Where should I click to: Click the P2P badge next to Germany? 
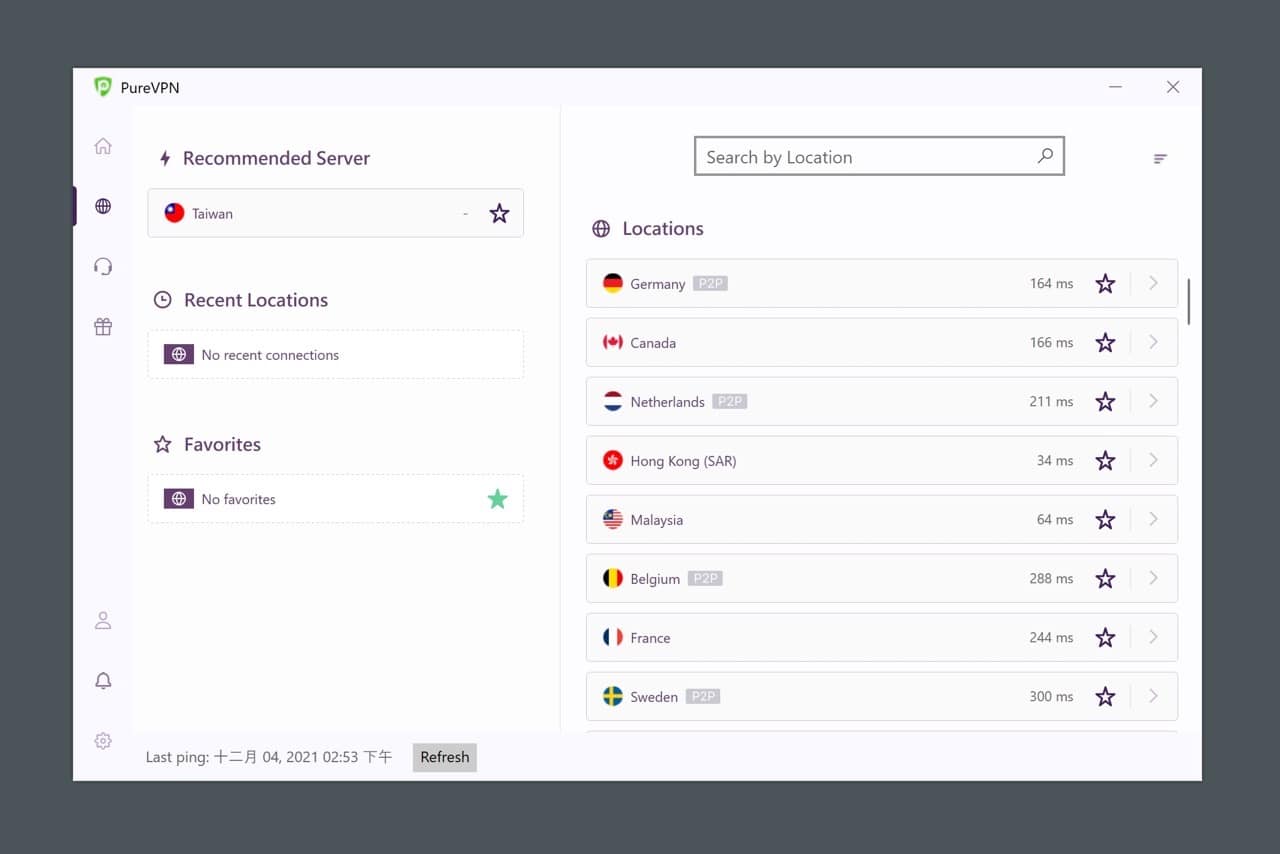click(x=710, y=283)
